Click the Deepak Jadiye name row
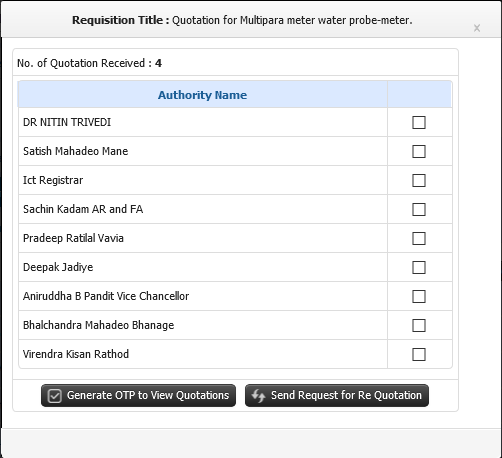The width and height of the screenshot is (502, 458). tap(203, 267)
